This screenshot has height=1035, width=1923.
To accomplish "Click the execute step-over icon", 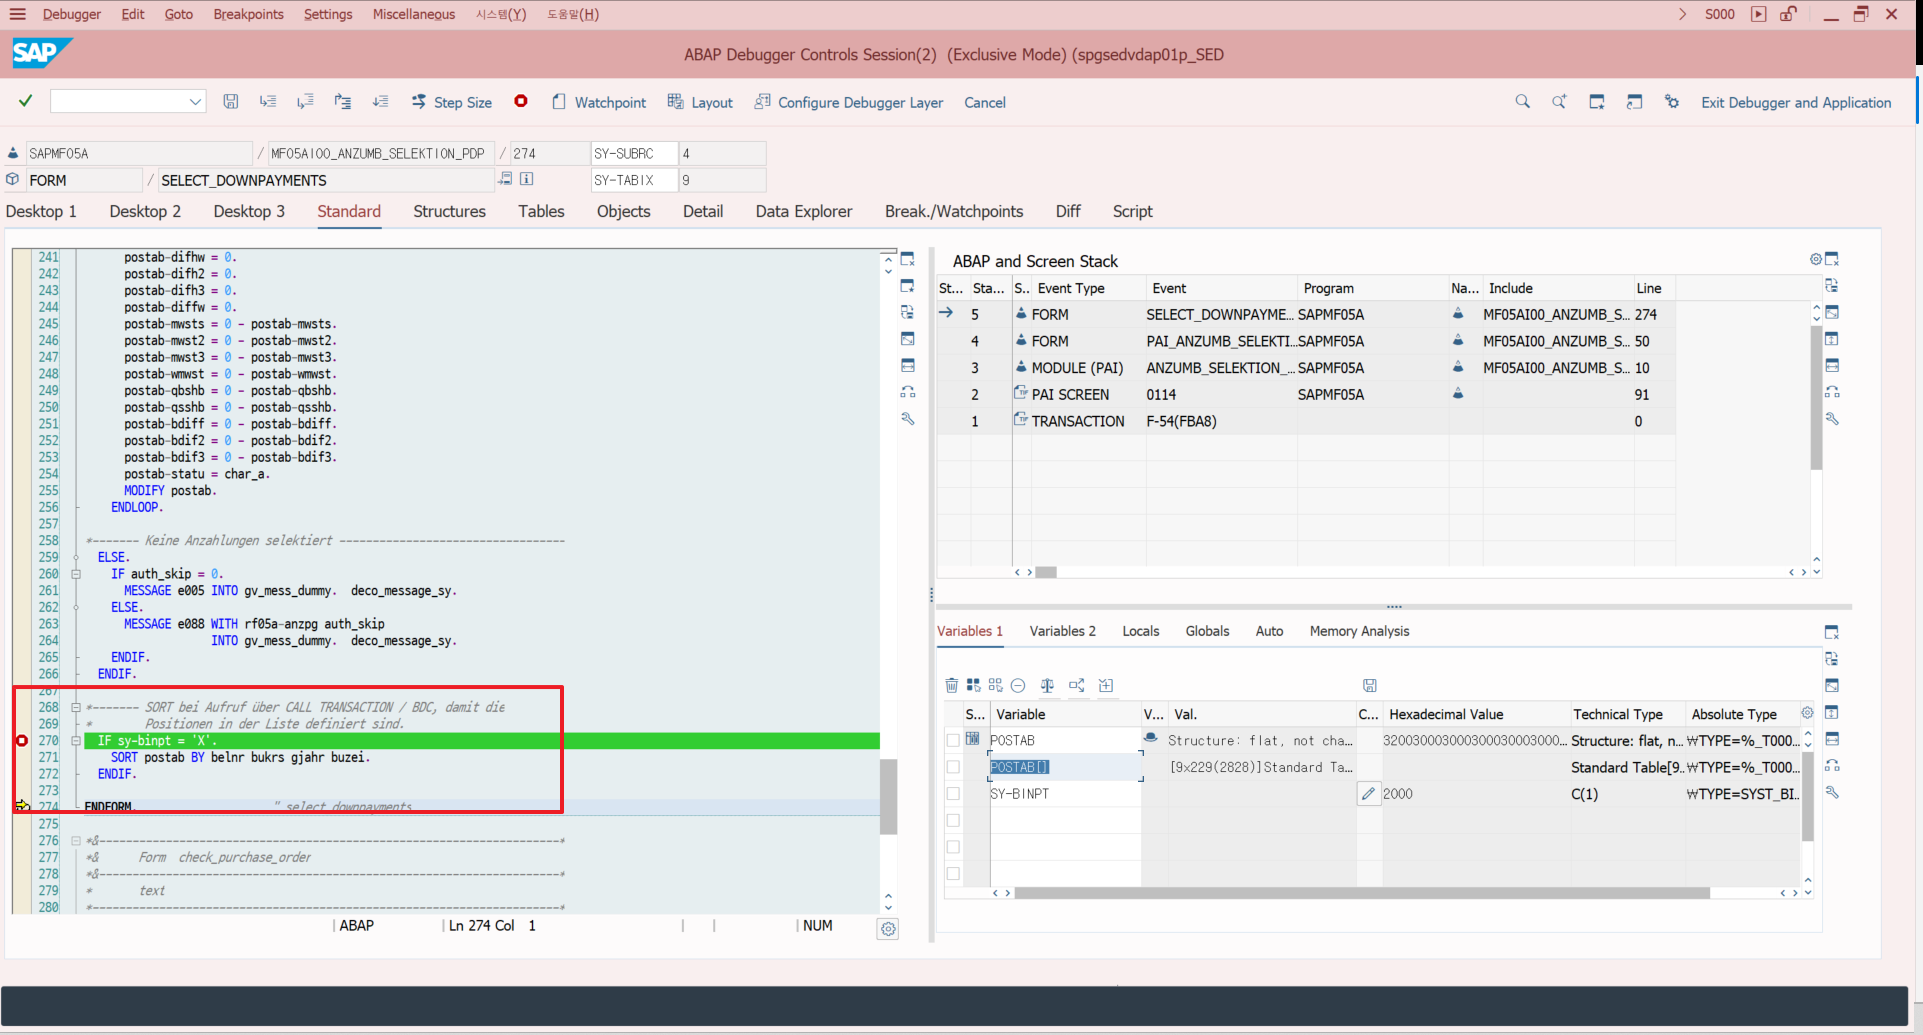I will coord(305,101).
